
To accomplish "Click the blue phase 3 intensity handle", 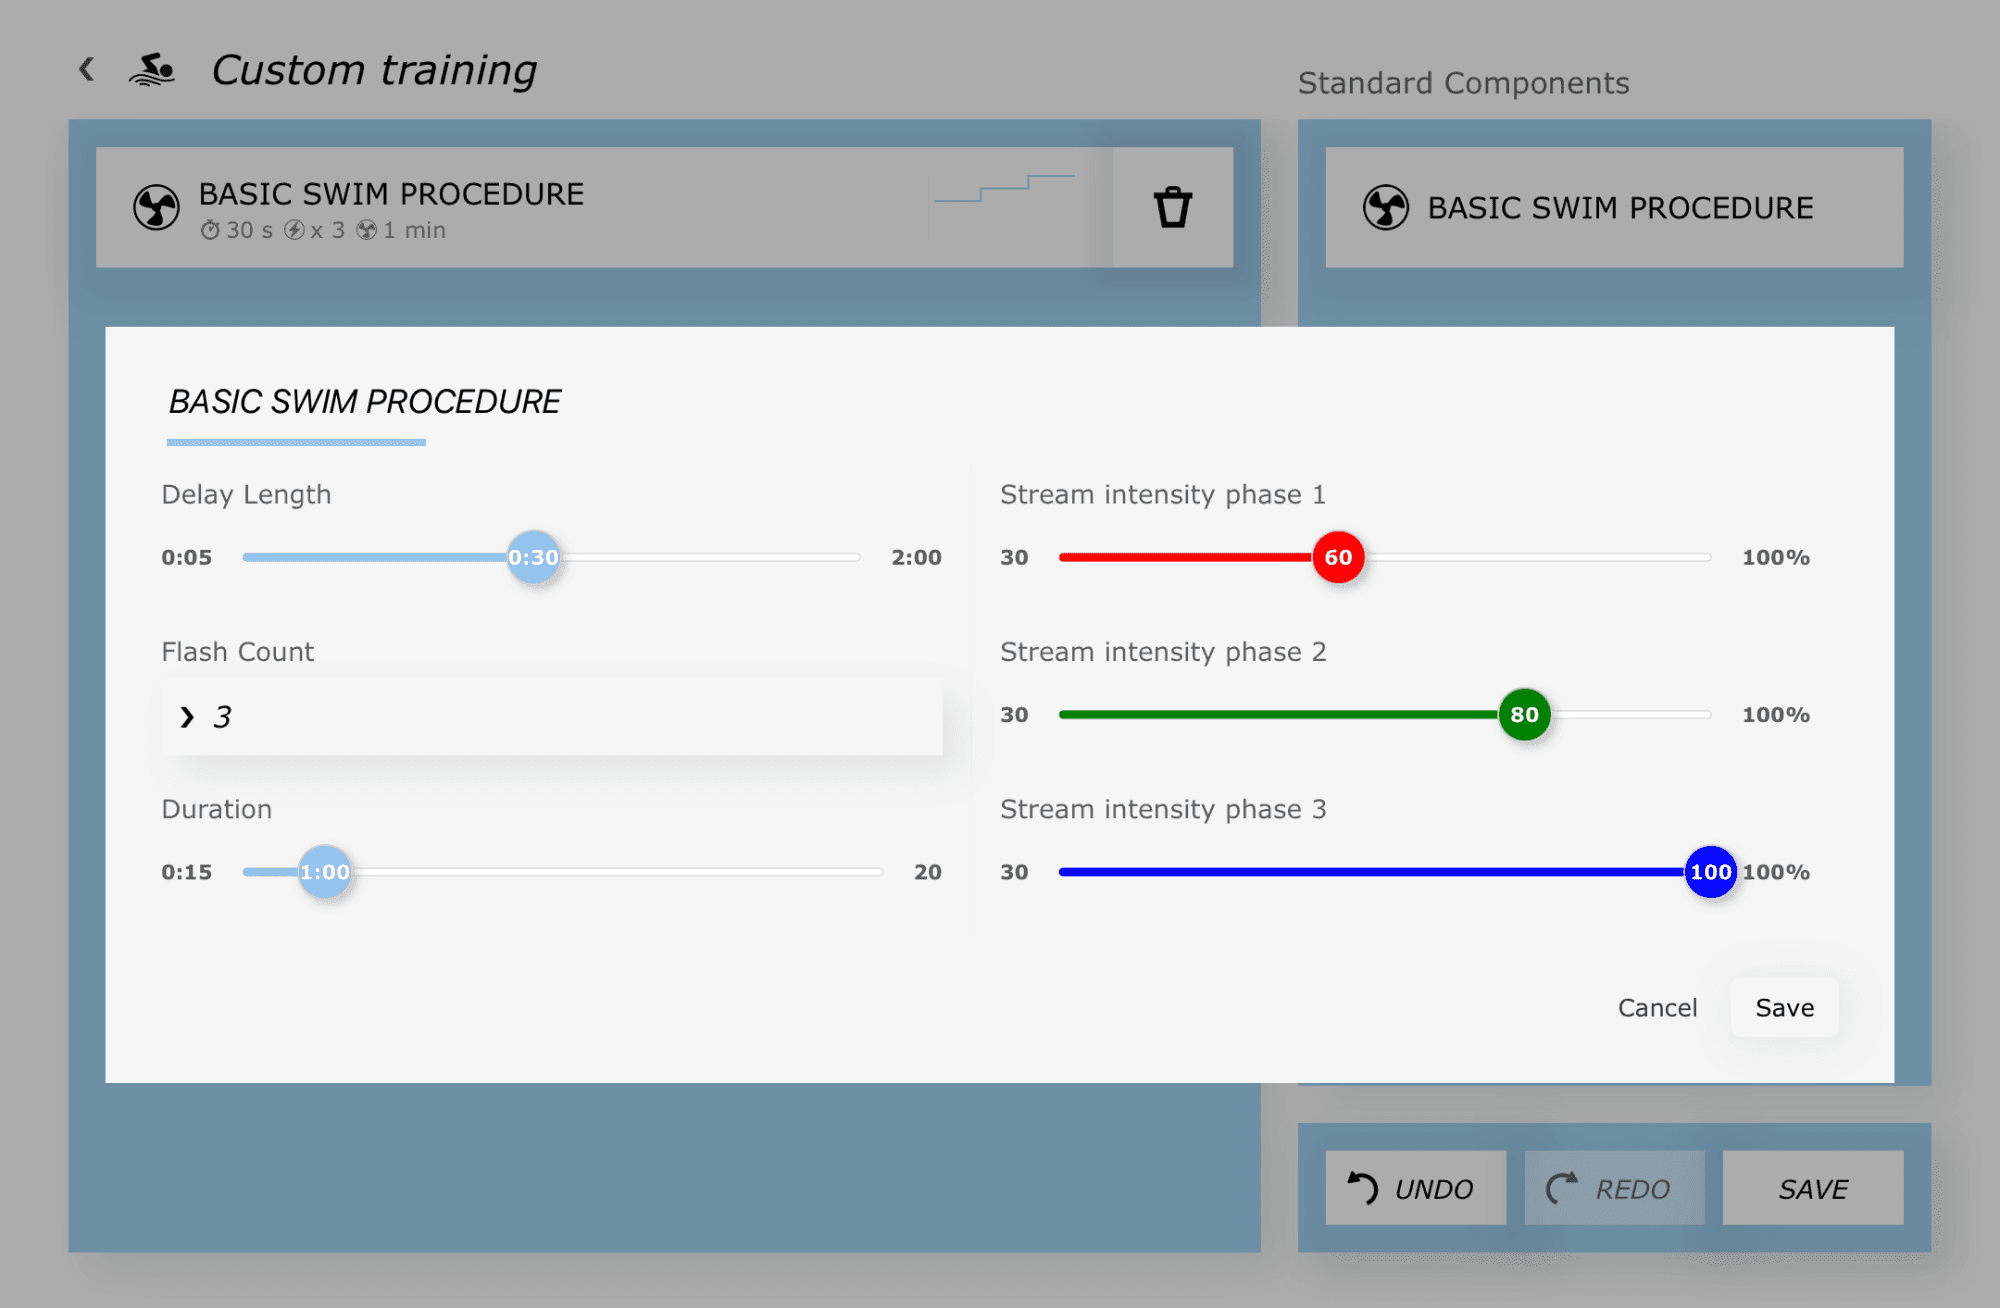I will coord(1710,872).
